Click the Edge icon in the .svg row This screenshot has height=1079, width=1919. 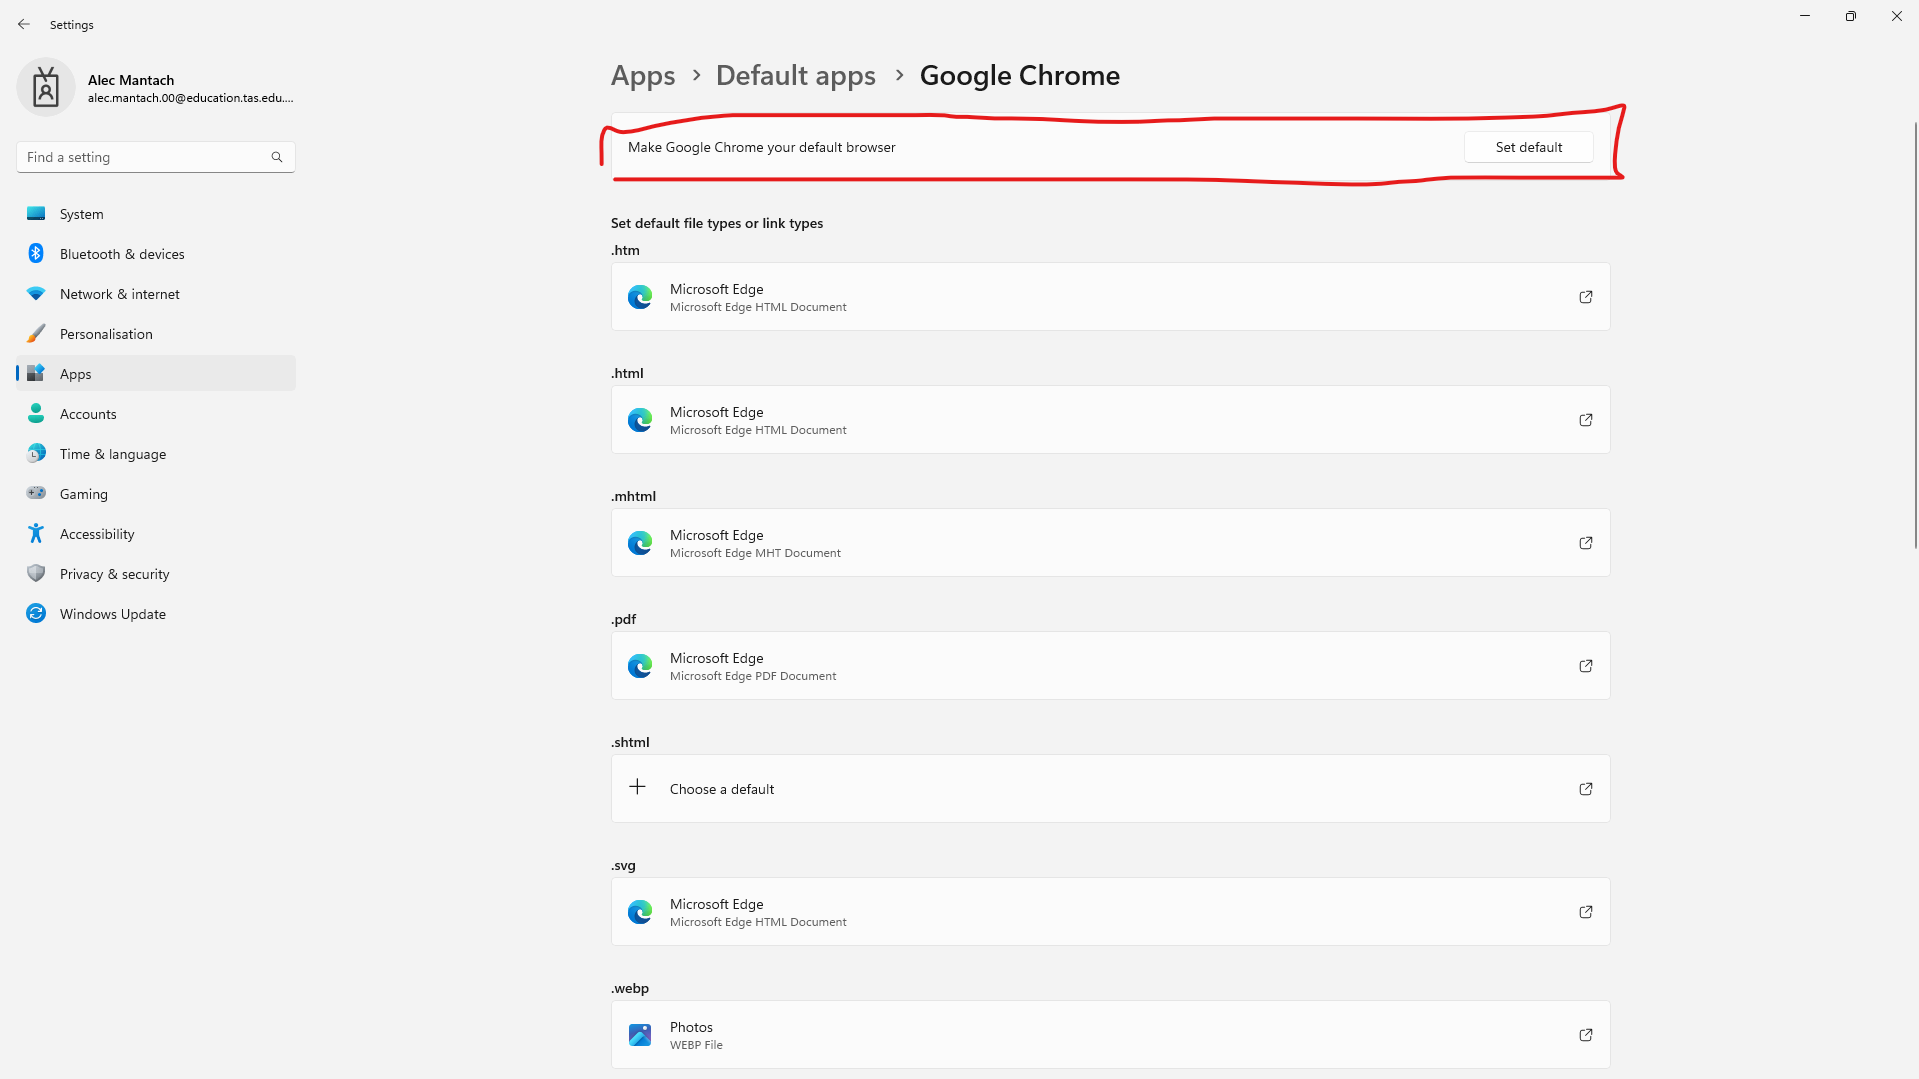[640, 912]
